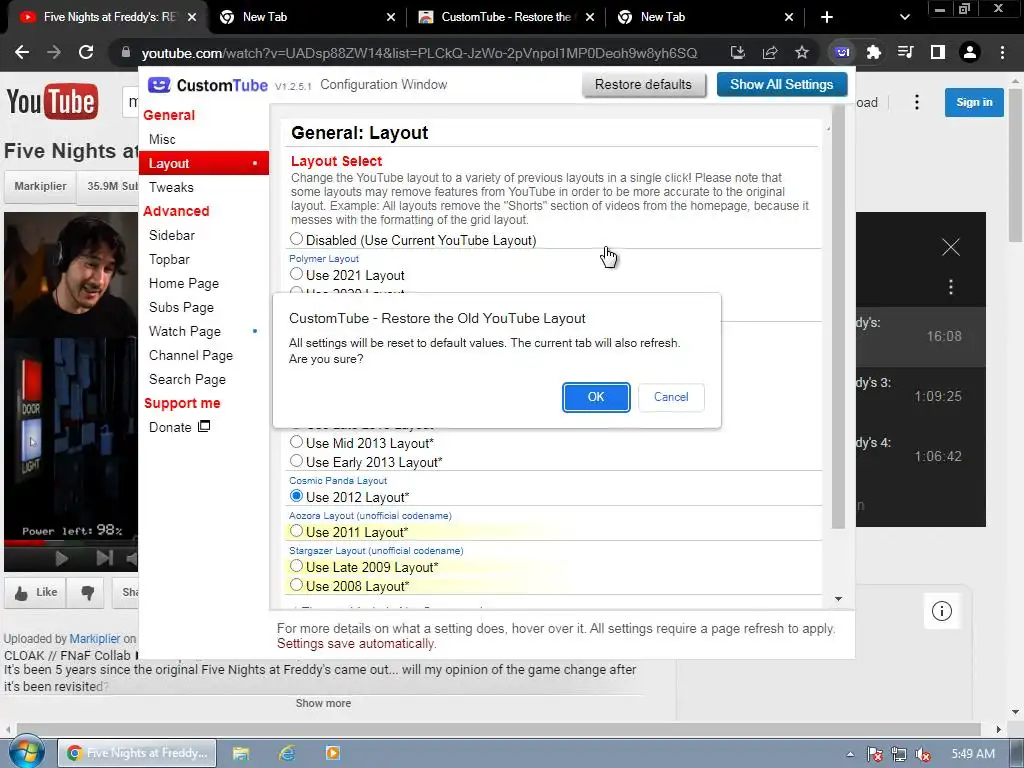Open the Search Page settings section
The width and height of the screenshot is (1024, 768).
187,379
